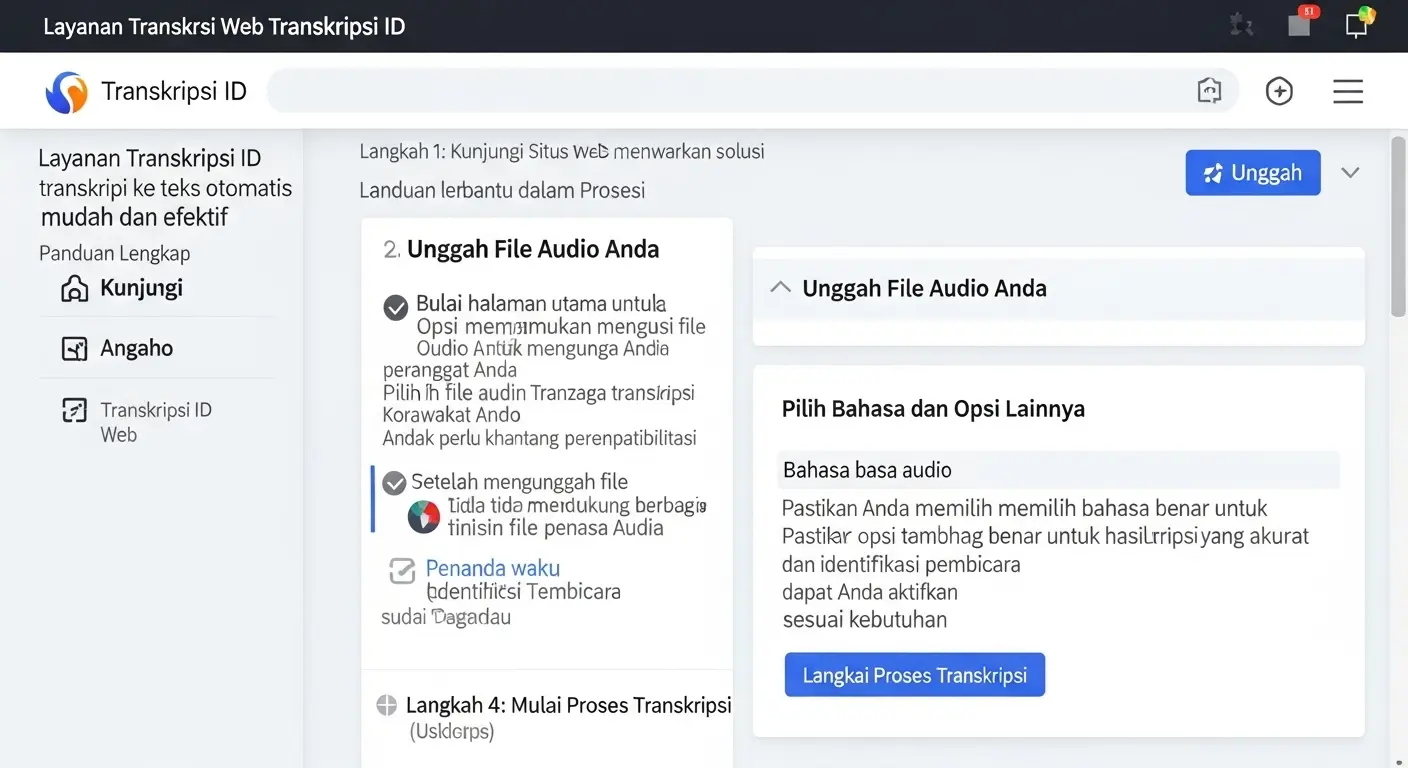Viewport: 1408px width, 768px height.
Task: Click the chat bubble icon in title bar
Action: pyautogui.click(x=1358, y=23)
